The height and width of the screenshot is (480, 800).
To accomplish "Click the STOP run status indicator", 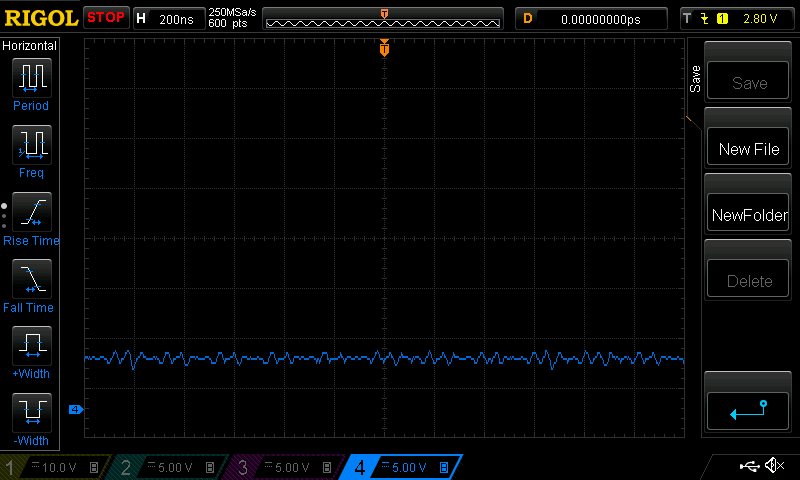I will point(105,18).
